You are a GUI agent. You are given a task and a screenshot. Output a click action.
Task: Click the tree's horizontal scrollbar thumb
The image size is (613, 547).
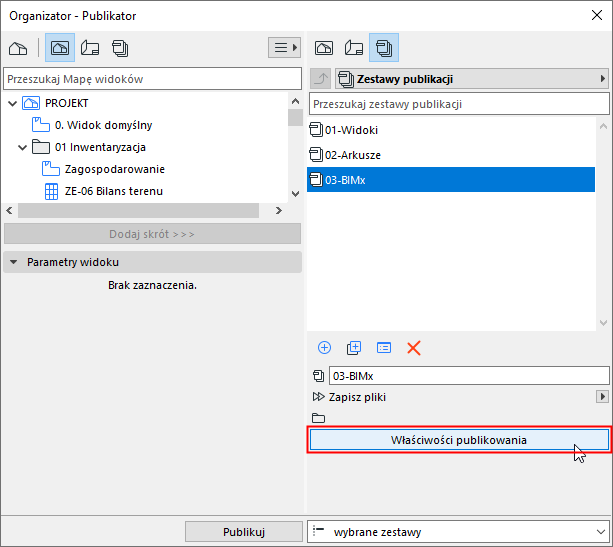(x=138, y=211)
